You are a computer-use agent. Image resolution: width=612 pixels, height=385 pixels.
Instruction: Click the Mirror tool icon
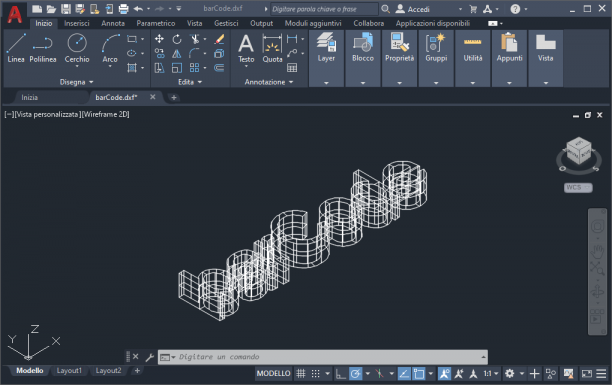[x=177, y=53]
